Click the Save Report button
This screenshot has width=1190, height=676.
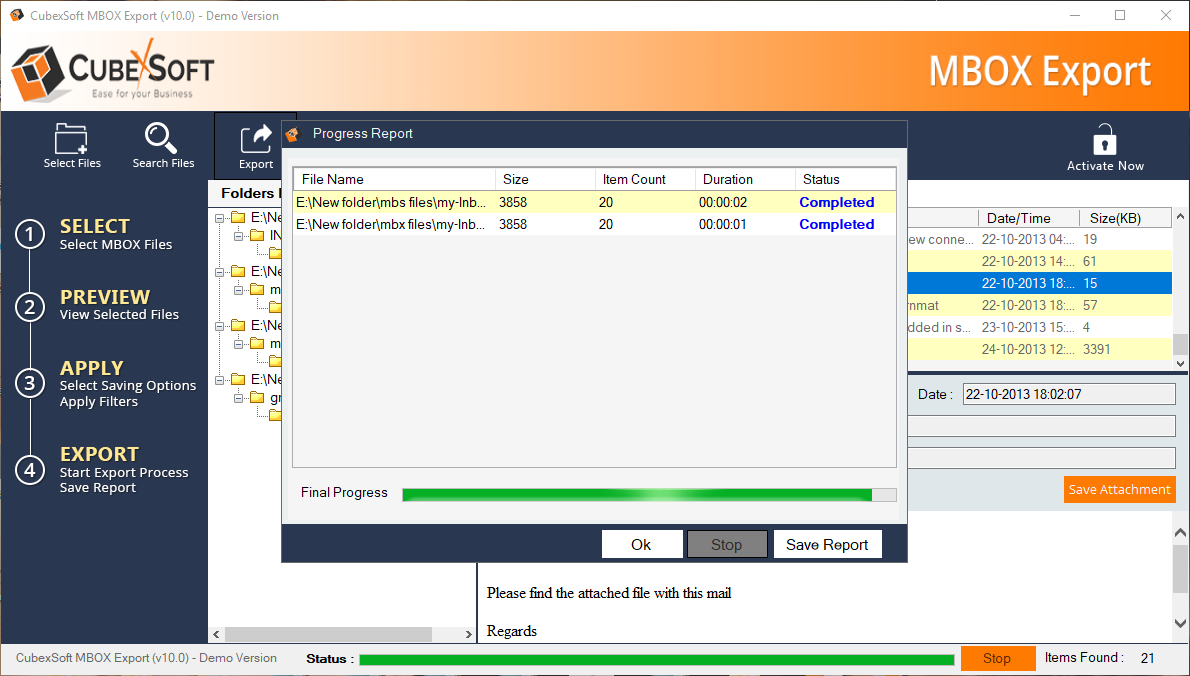coord(827,544)
